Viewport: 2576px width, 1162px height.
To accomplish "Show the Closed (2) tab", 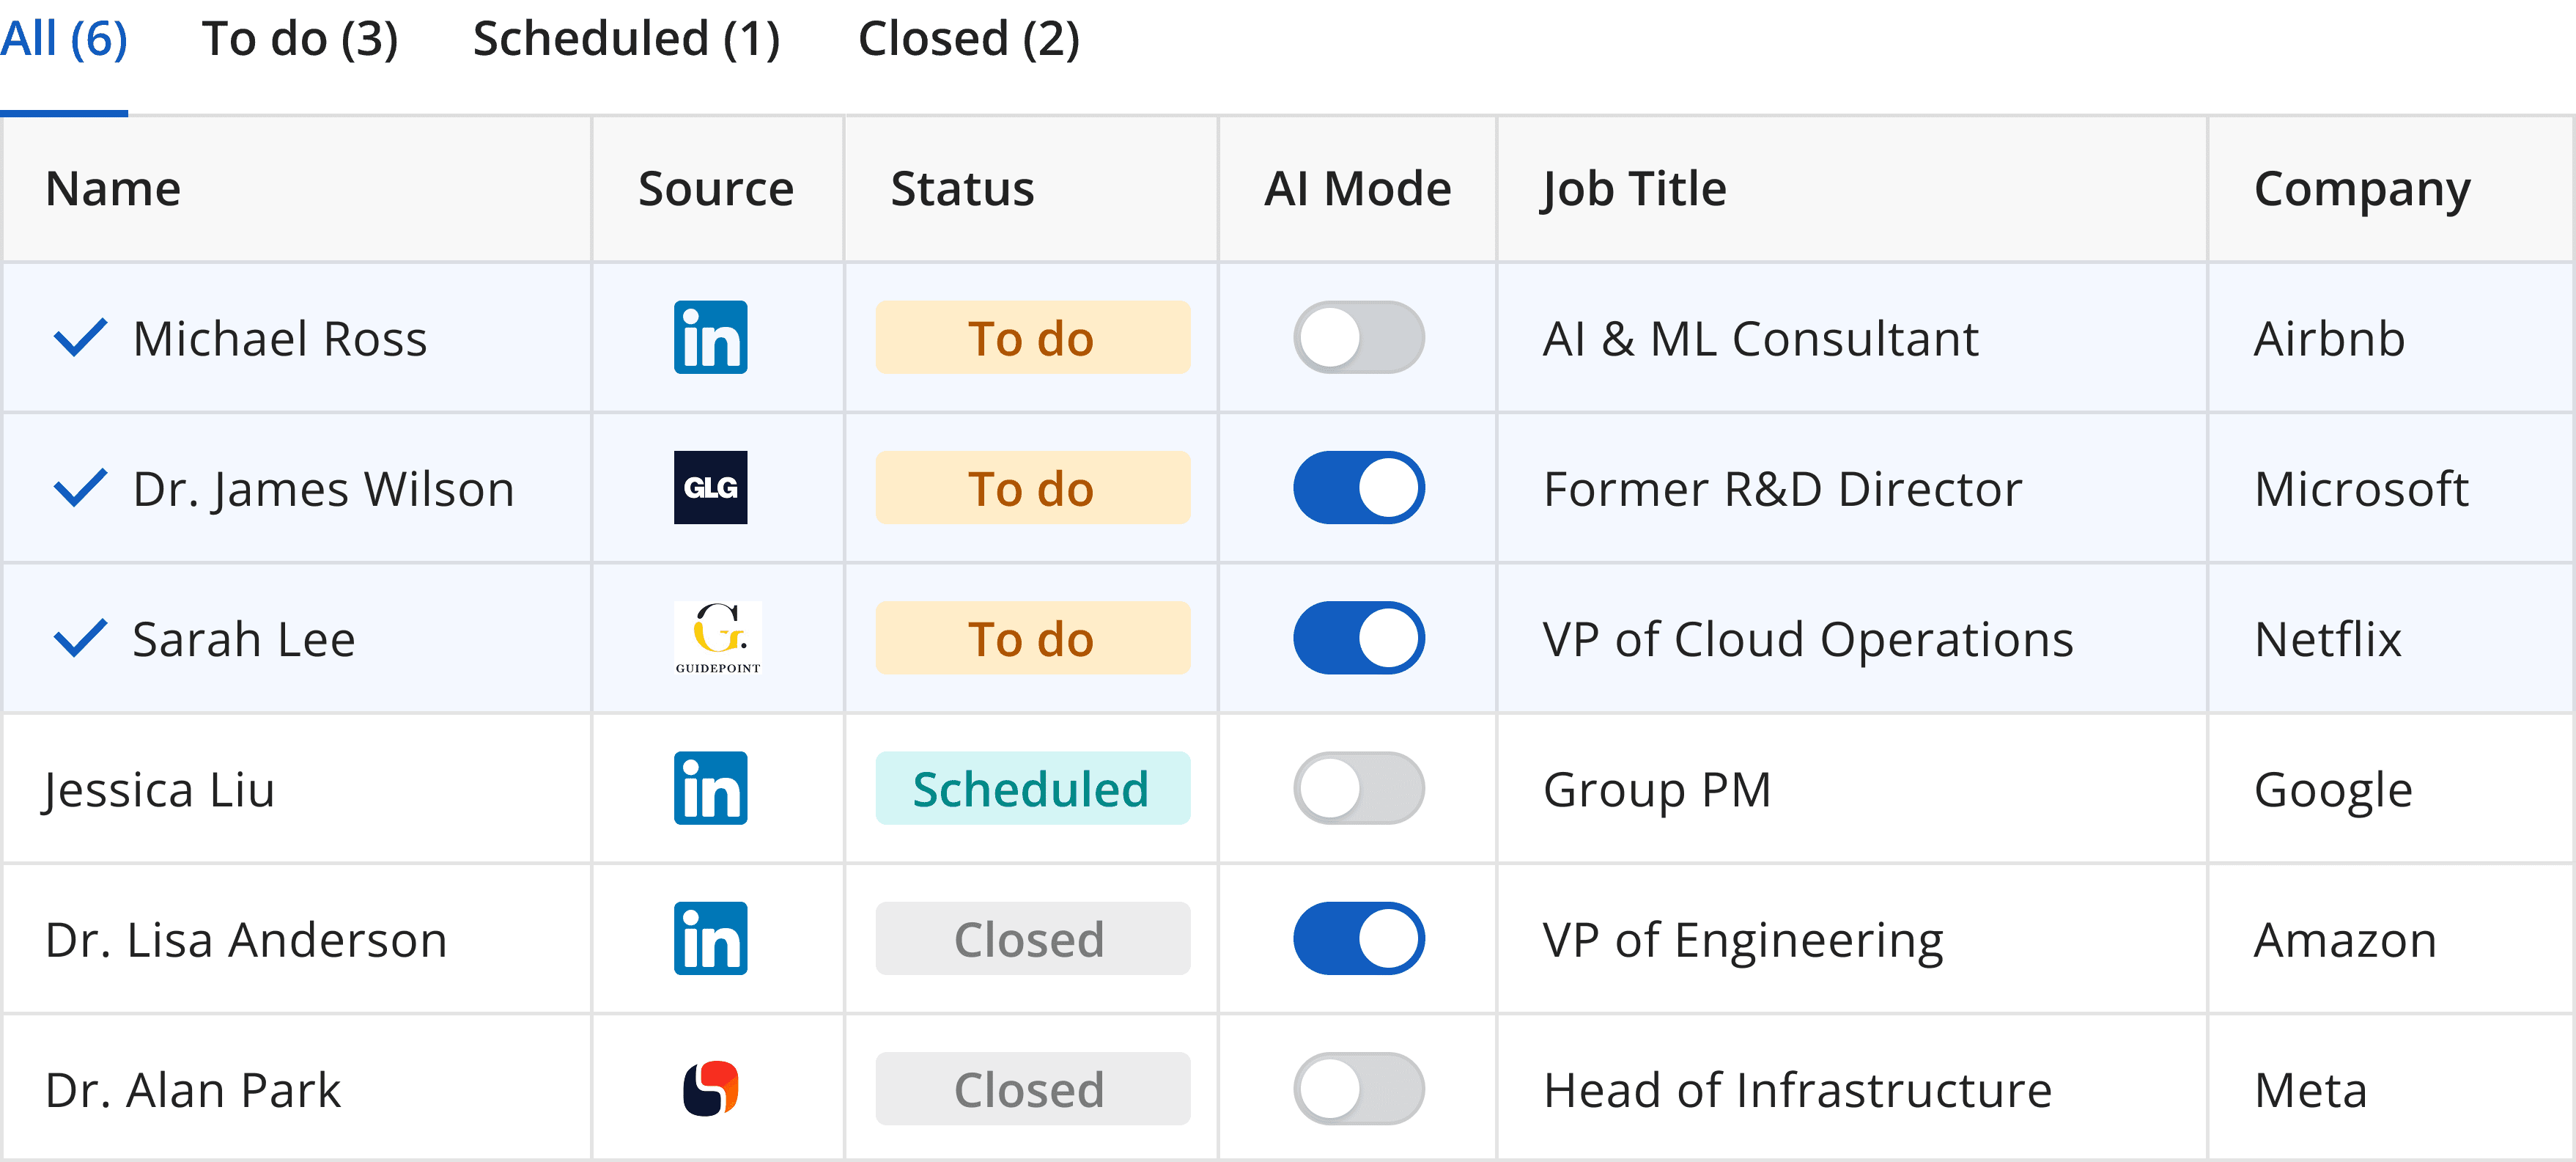I will point(968,40).
